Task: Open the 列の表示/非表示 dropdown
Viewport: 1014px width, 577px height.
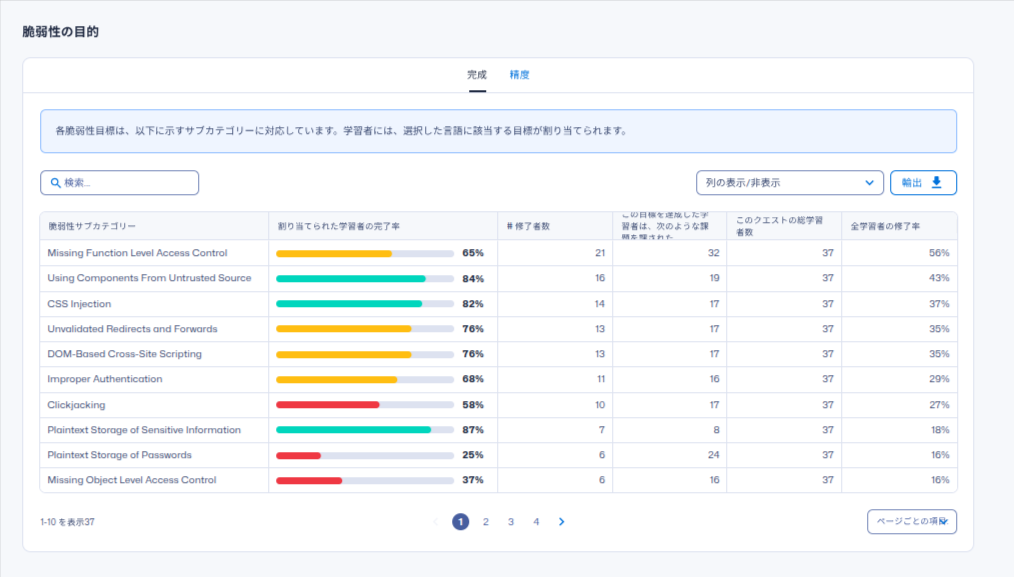Action: tap(789, 183)
